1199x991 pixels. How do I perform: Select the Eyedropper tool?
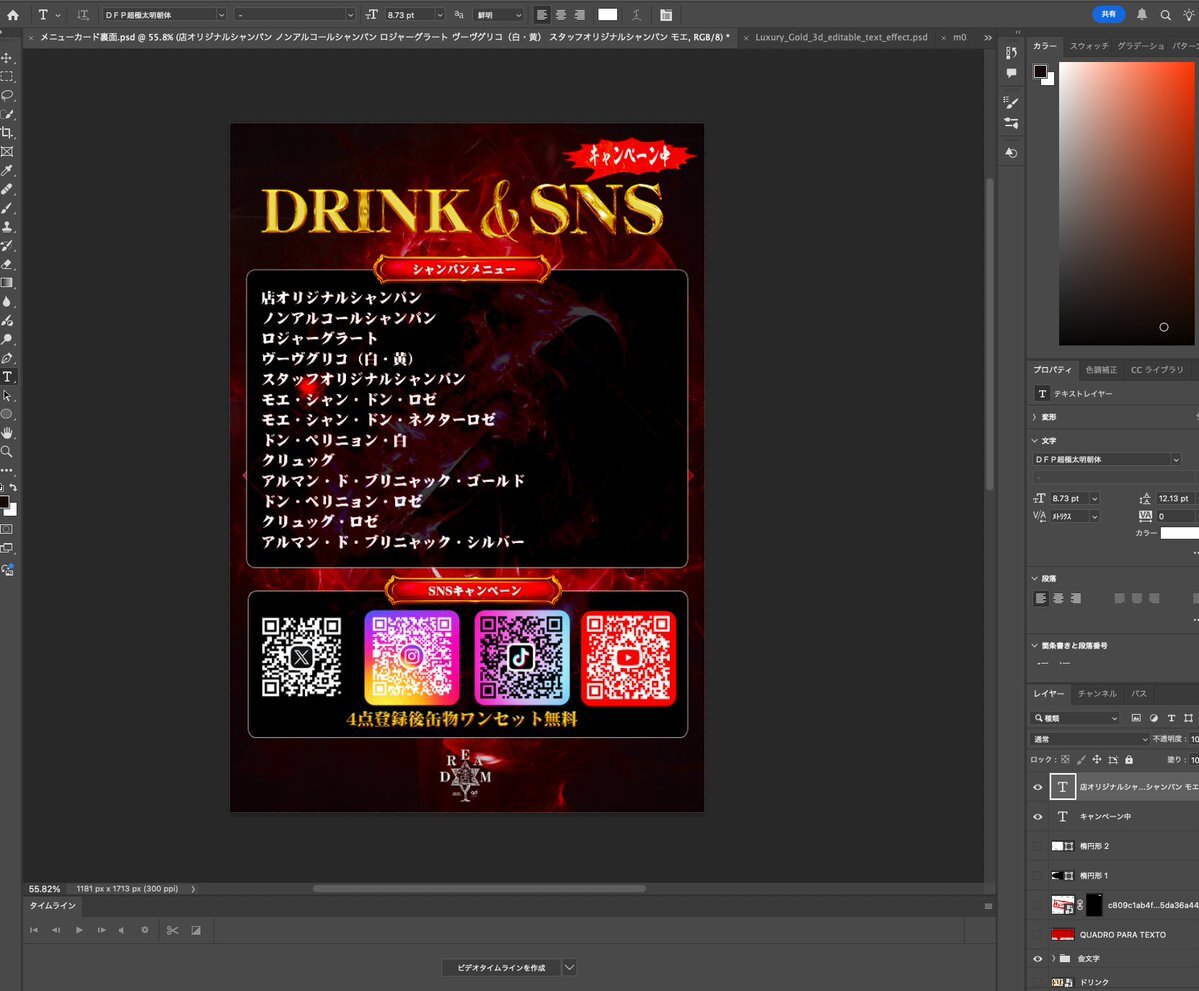pyautogui.click(x=7, y=171)
